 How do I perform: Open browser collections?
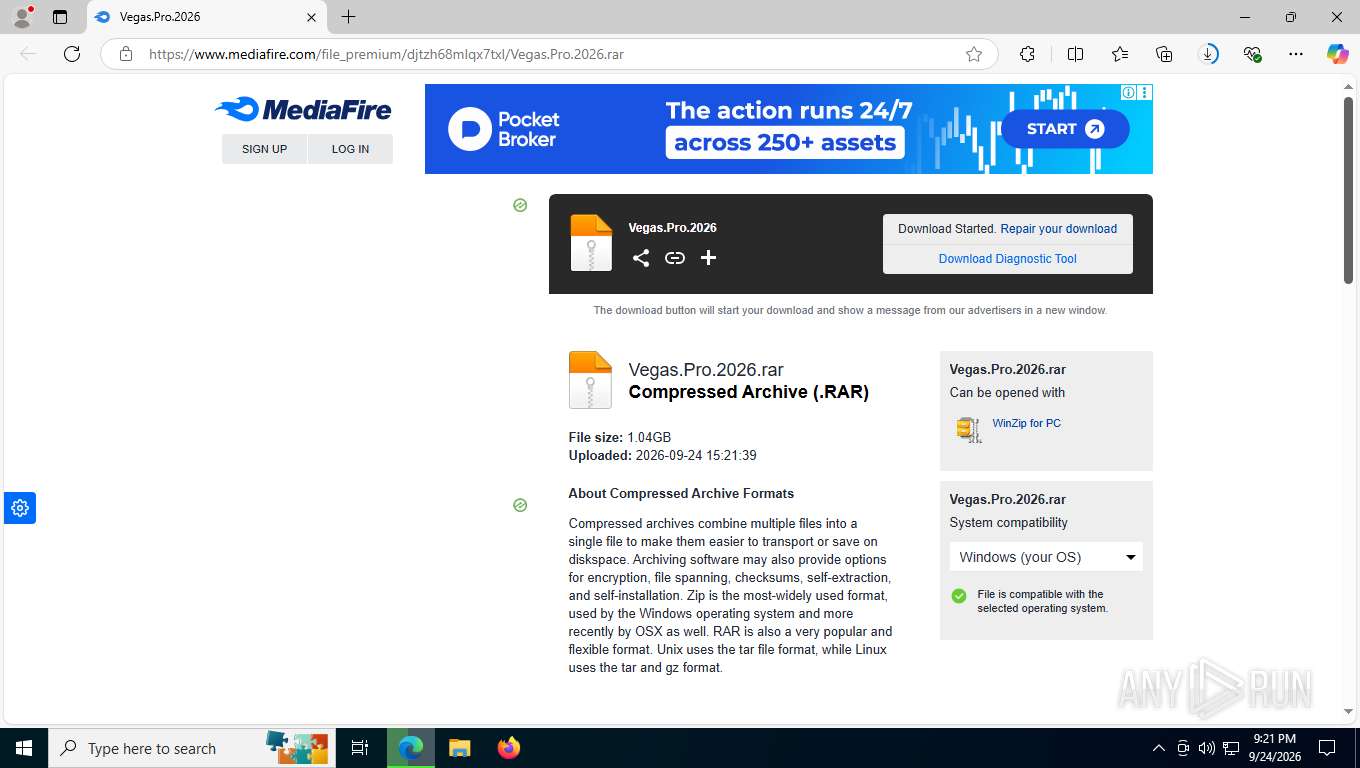click(x=1164, y=54)
